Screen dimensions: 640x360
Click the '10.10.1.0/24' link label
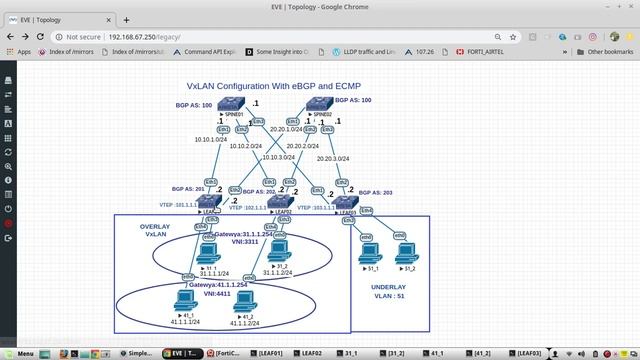[x=211, y=140]
